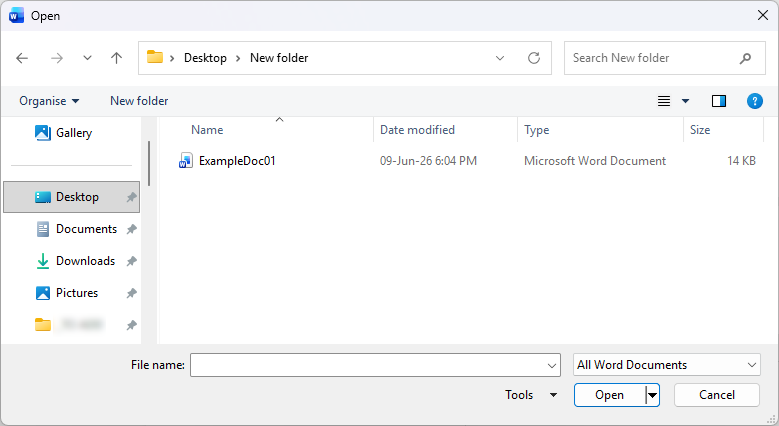
Task: Create a New folder from toolbar
Action: coord(139,101)
